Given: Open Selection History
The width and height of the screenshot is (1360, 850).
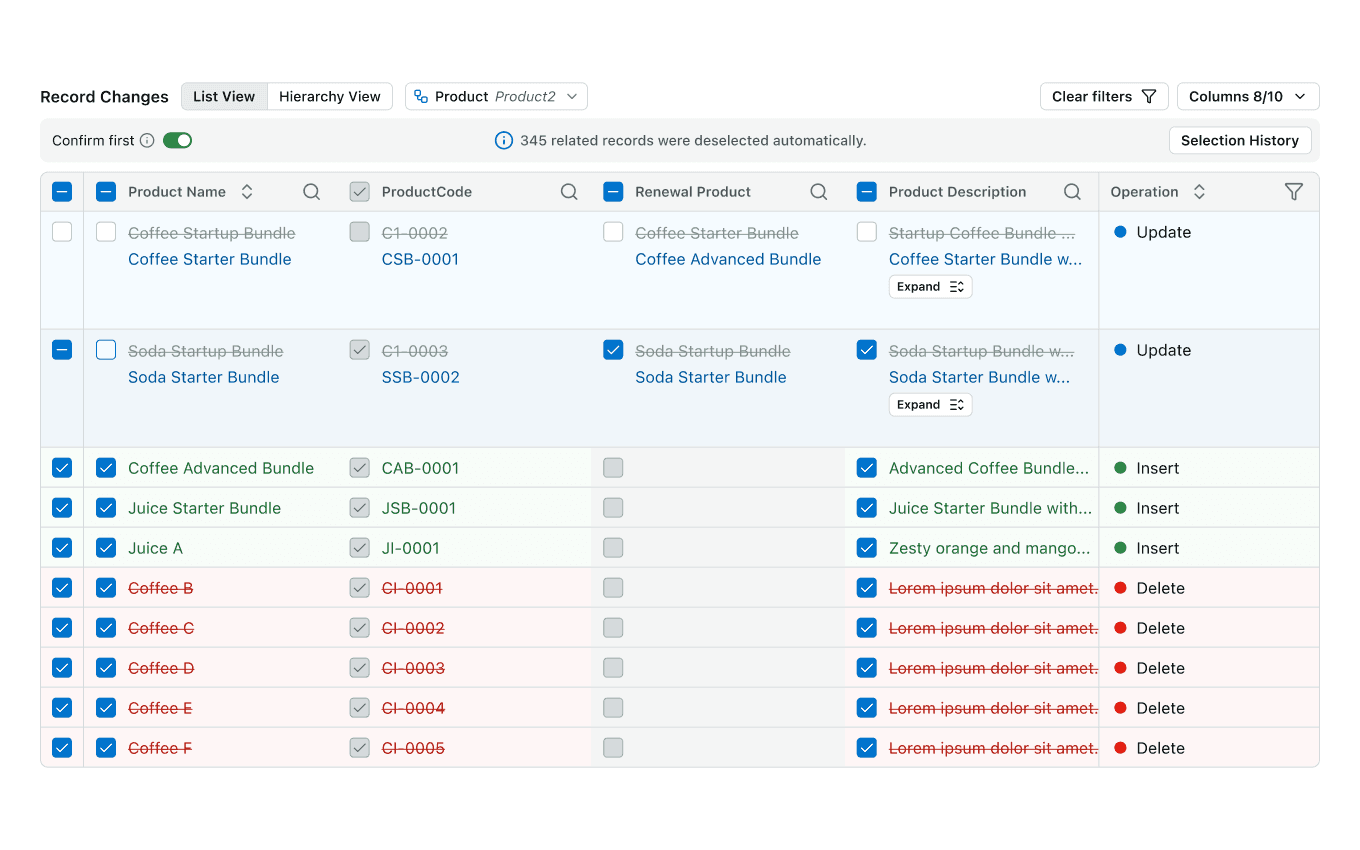Looking at the screenshot, I should [1240, 141].
